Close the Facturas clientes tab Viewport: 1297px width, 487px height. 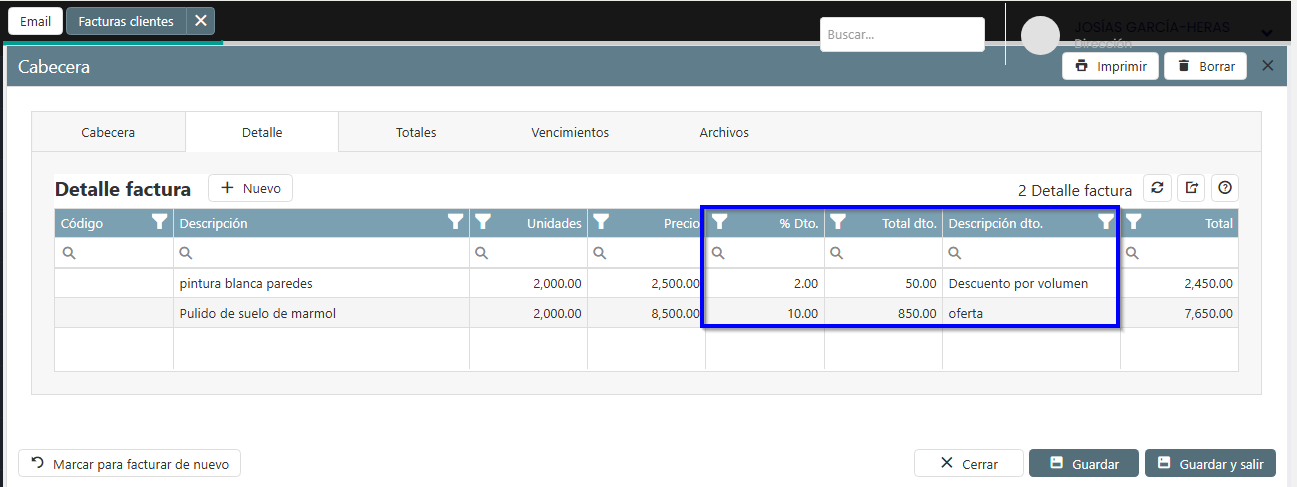click(201, 21)
